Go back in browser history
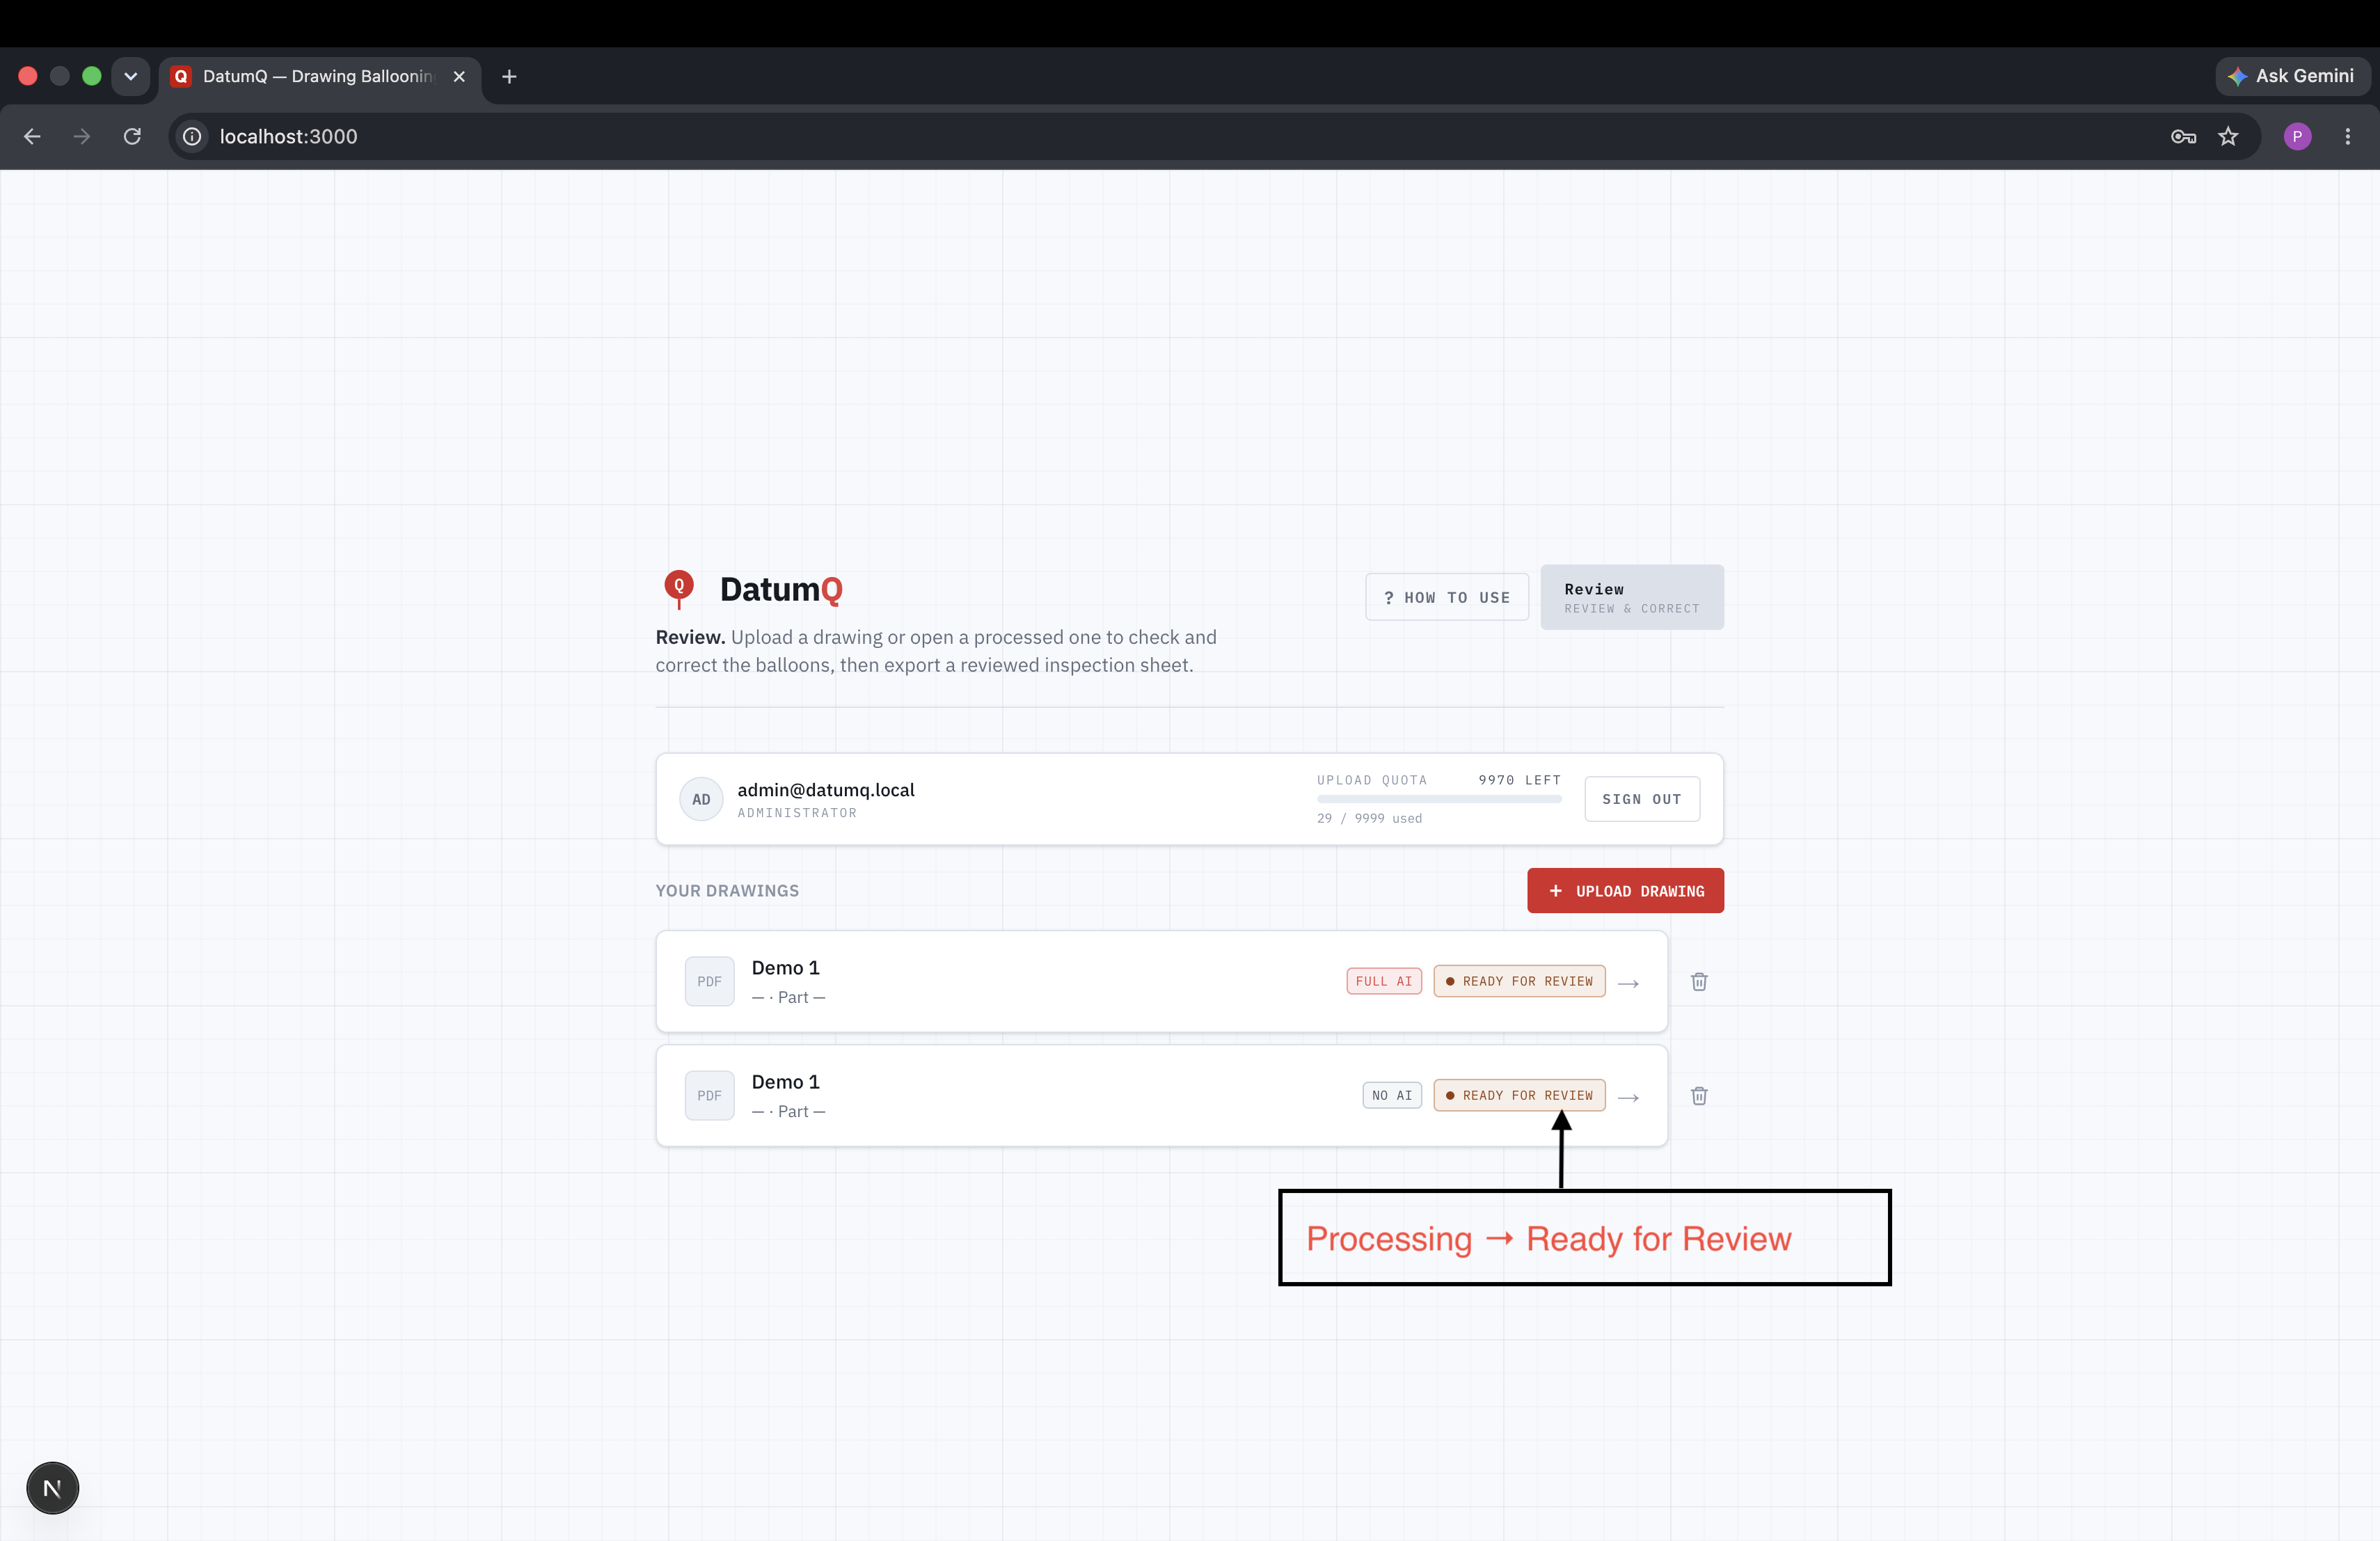The width and height of the screenshot is (2380, 1541). coord(32,136)
